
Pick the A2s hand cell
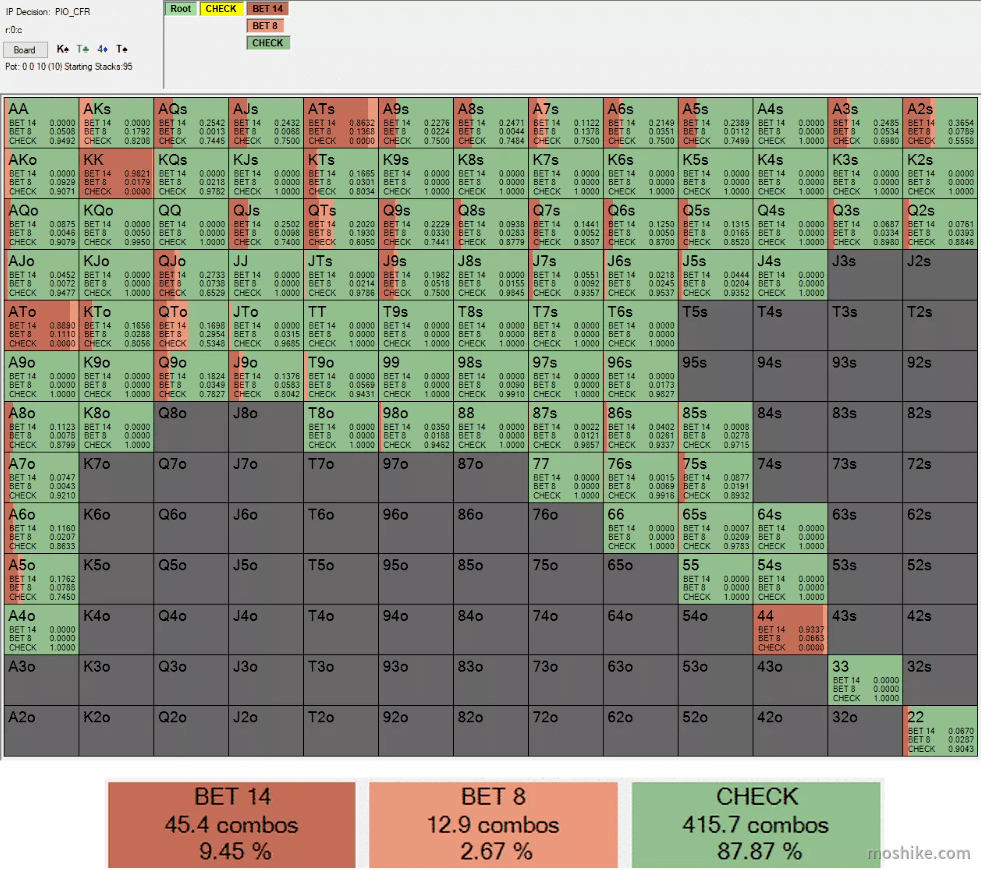[940, 123]
